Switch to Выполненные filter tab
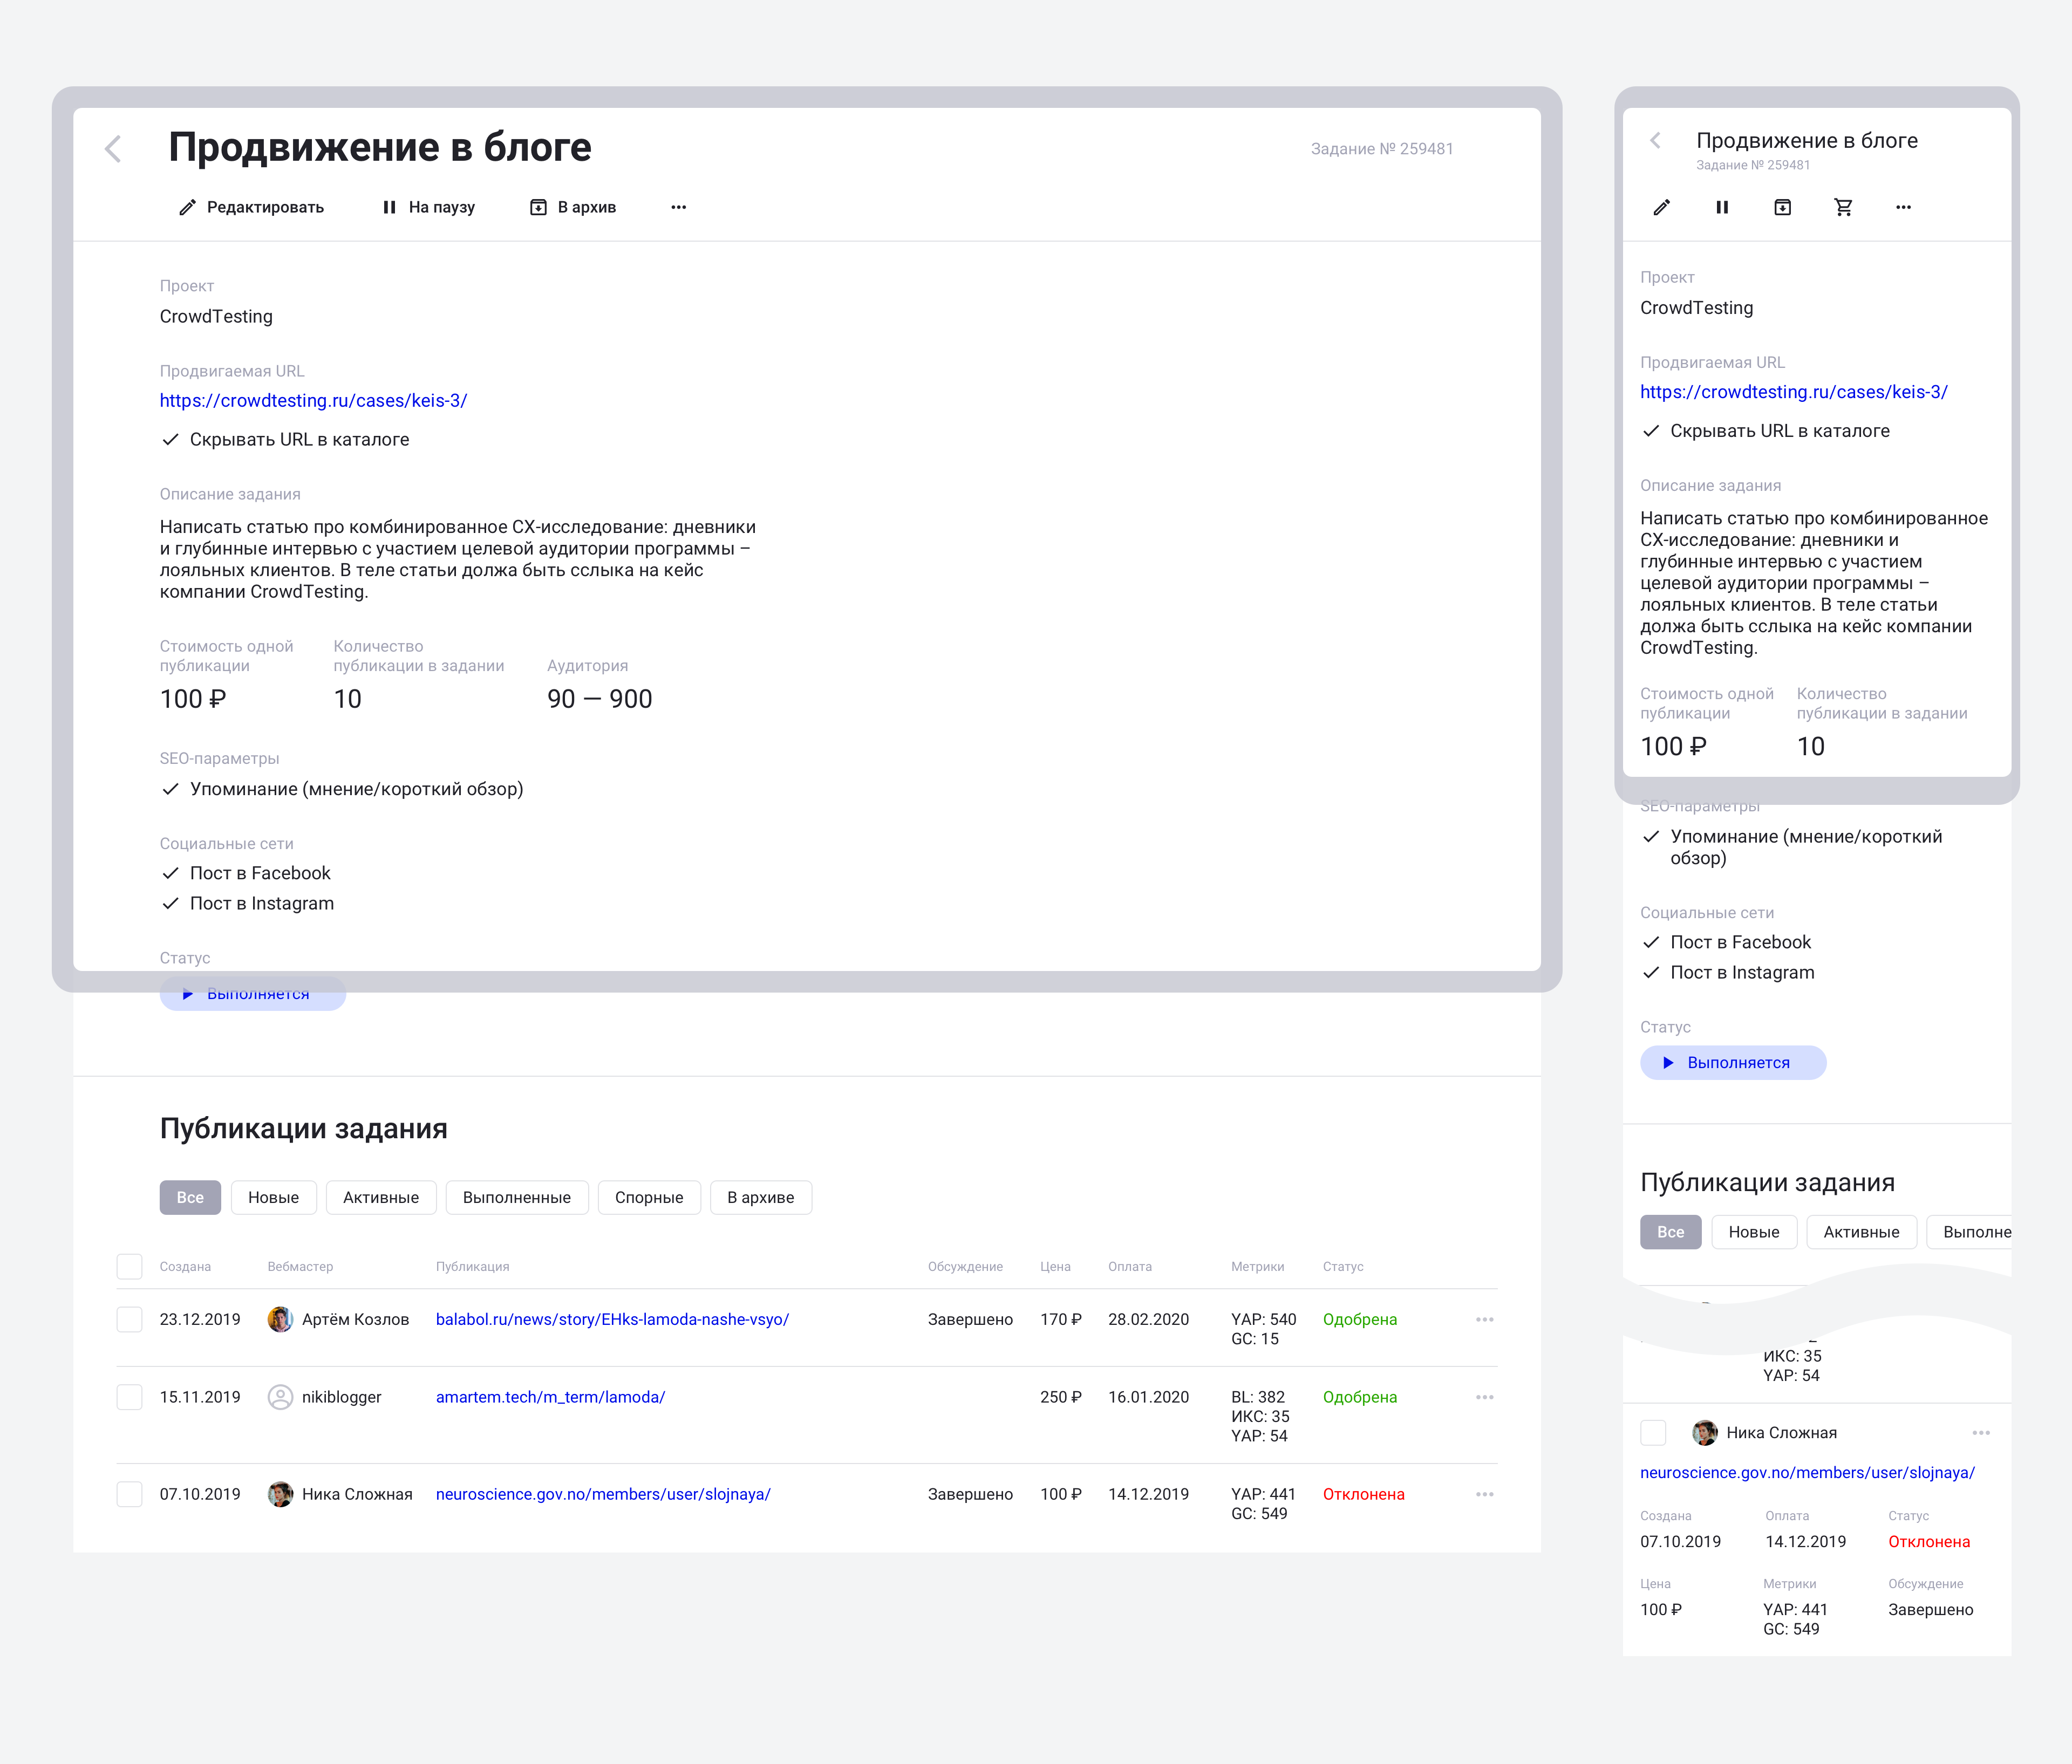Screen dimensions: 2072x1764 click(516, 1197)
